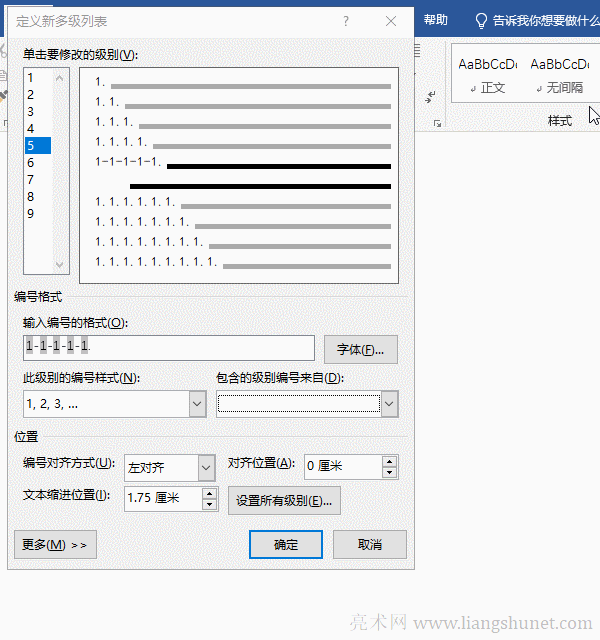Open paragraph settings dialog launcher icon
The image size is (600, 640).
(437, 124)
